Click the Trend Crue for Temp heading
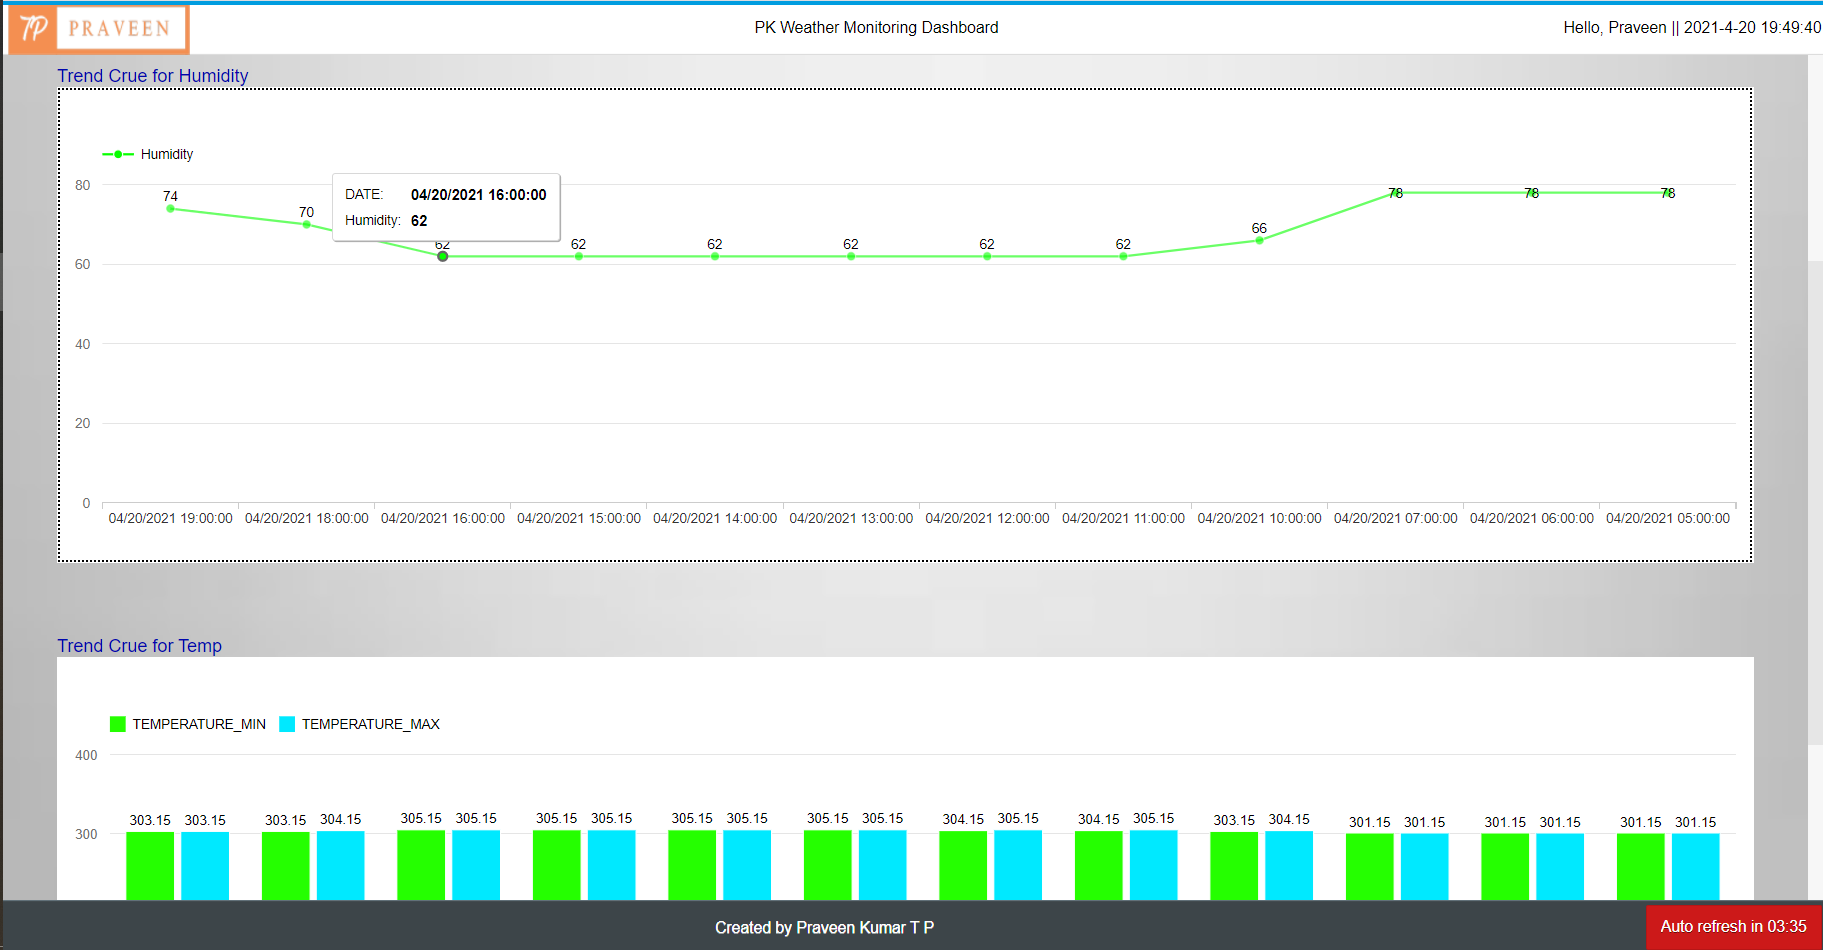This screenshot has height=950, width=1823. 140,646
